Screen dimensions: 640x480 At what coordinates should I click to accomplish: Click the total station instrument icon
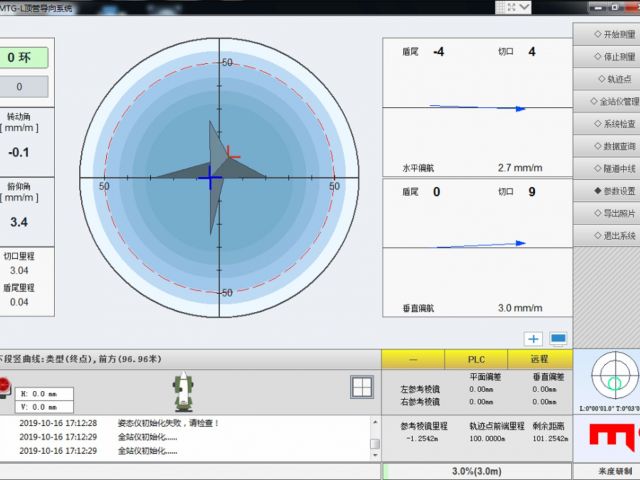(x=183, y=392)
